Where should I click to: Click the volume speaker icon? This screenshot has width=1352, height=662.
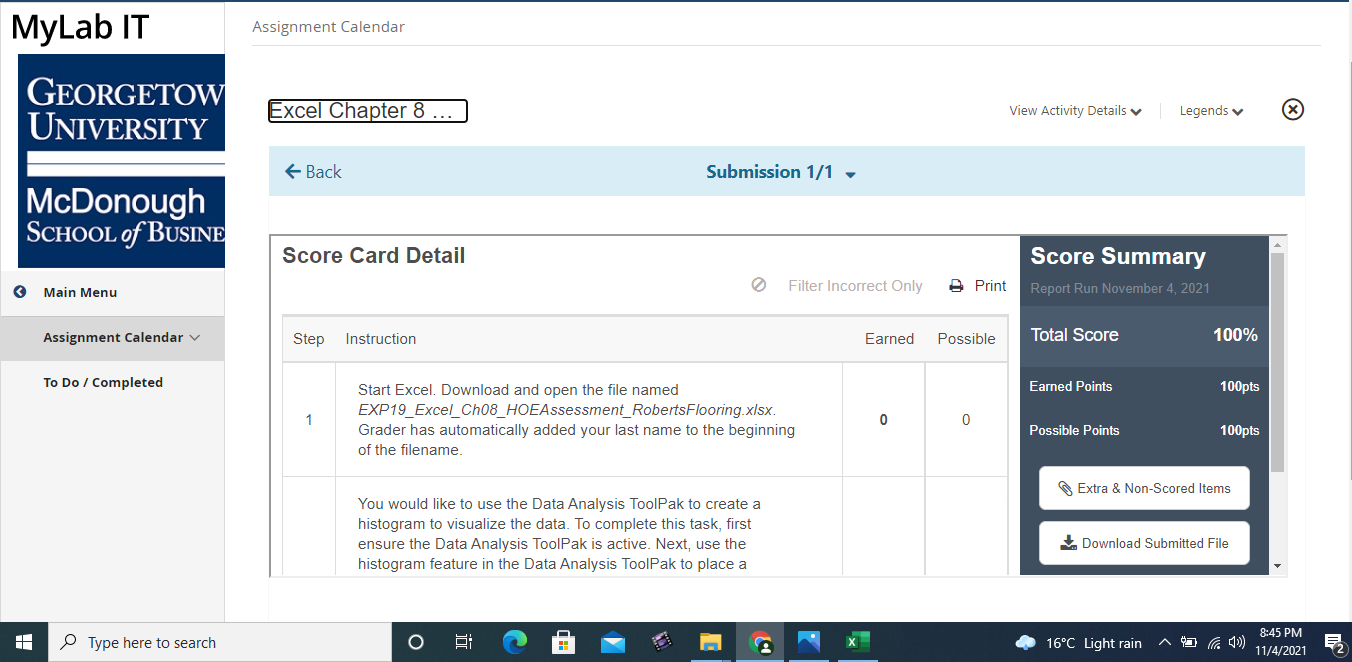1237,643
